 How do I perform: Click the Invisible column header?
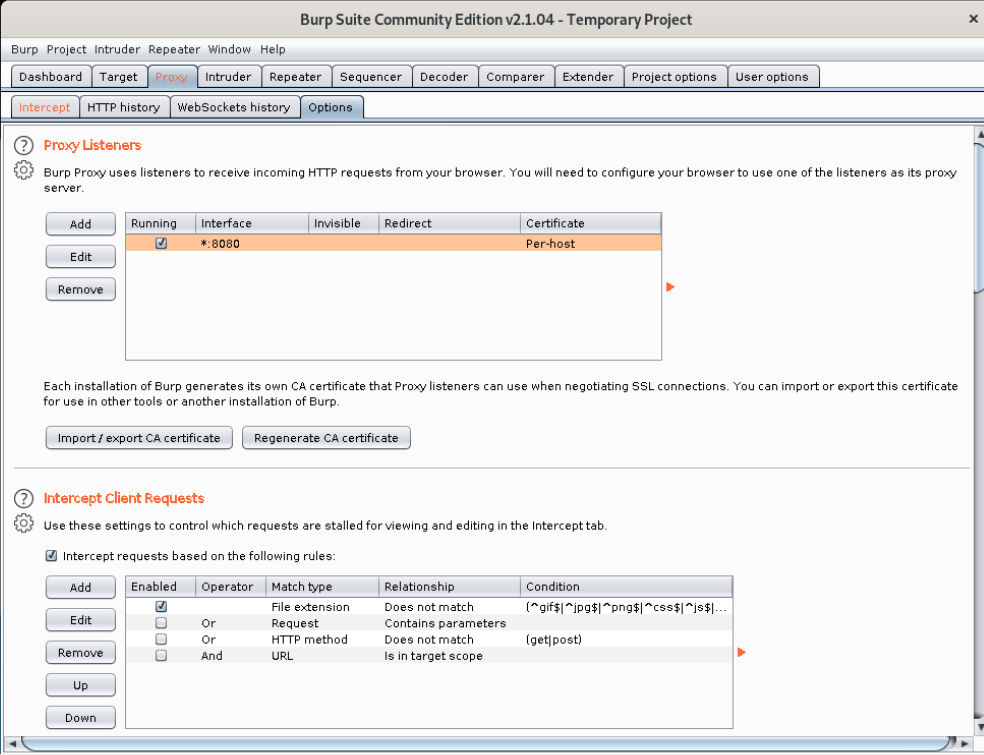pos(343,223)
